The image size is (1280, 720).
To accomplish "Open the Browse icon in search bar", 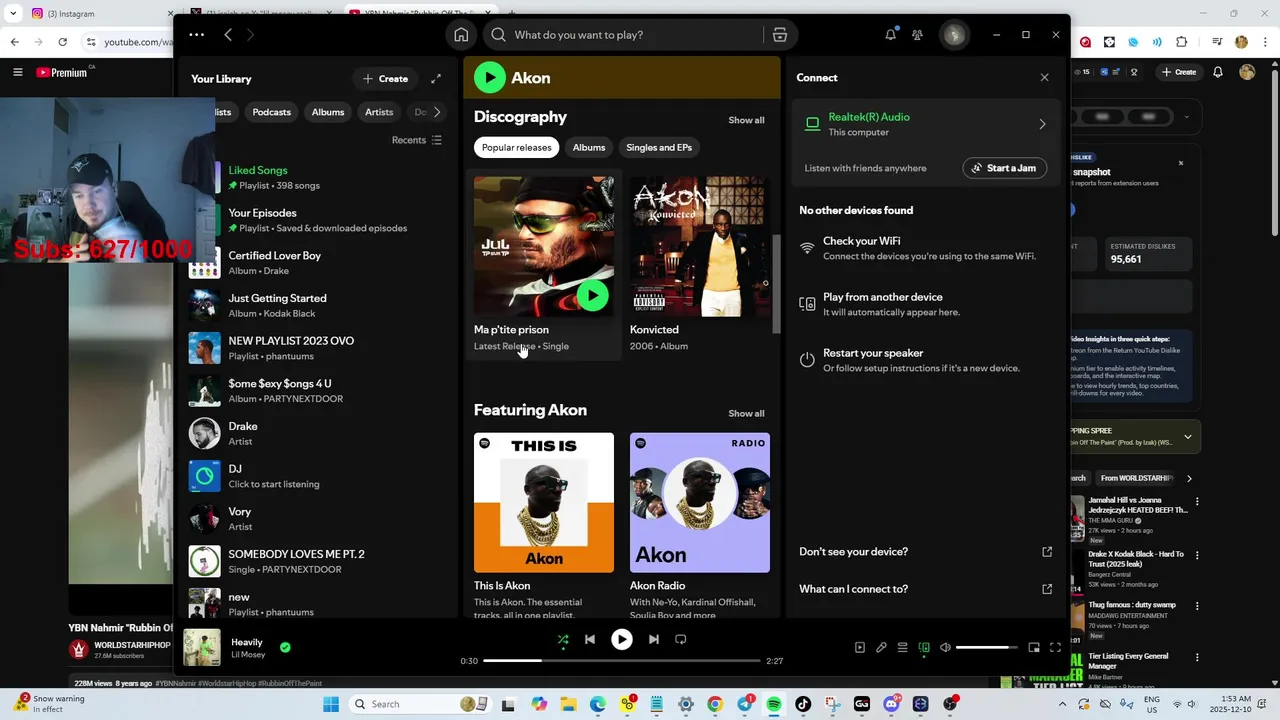I will coord(780,35).
